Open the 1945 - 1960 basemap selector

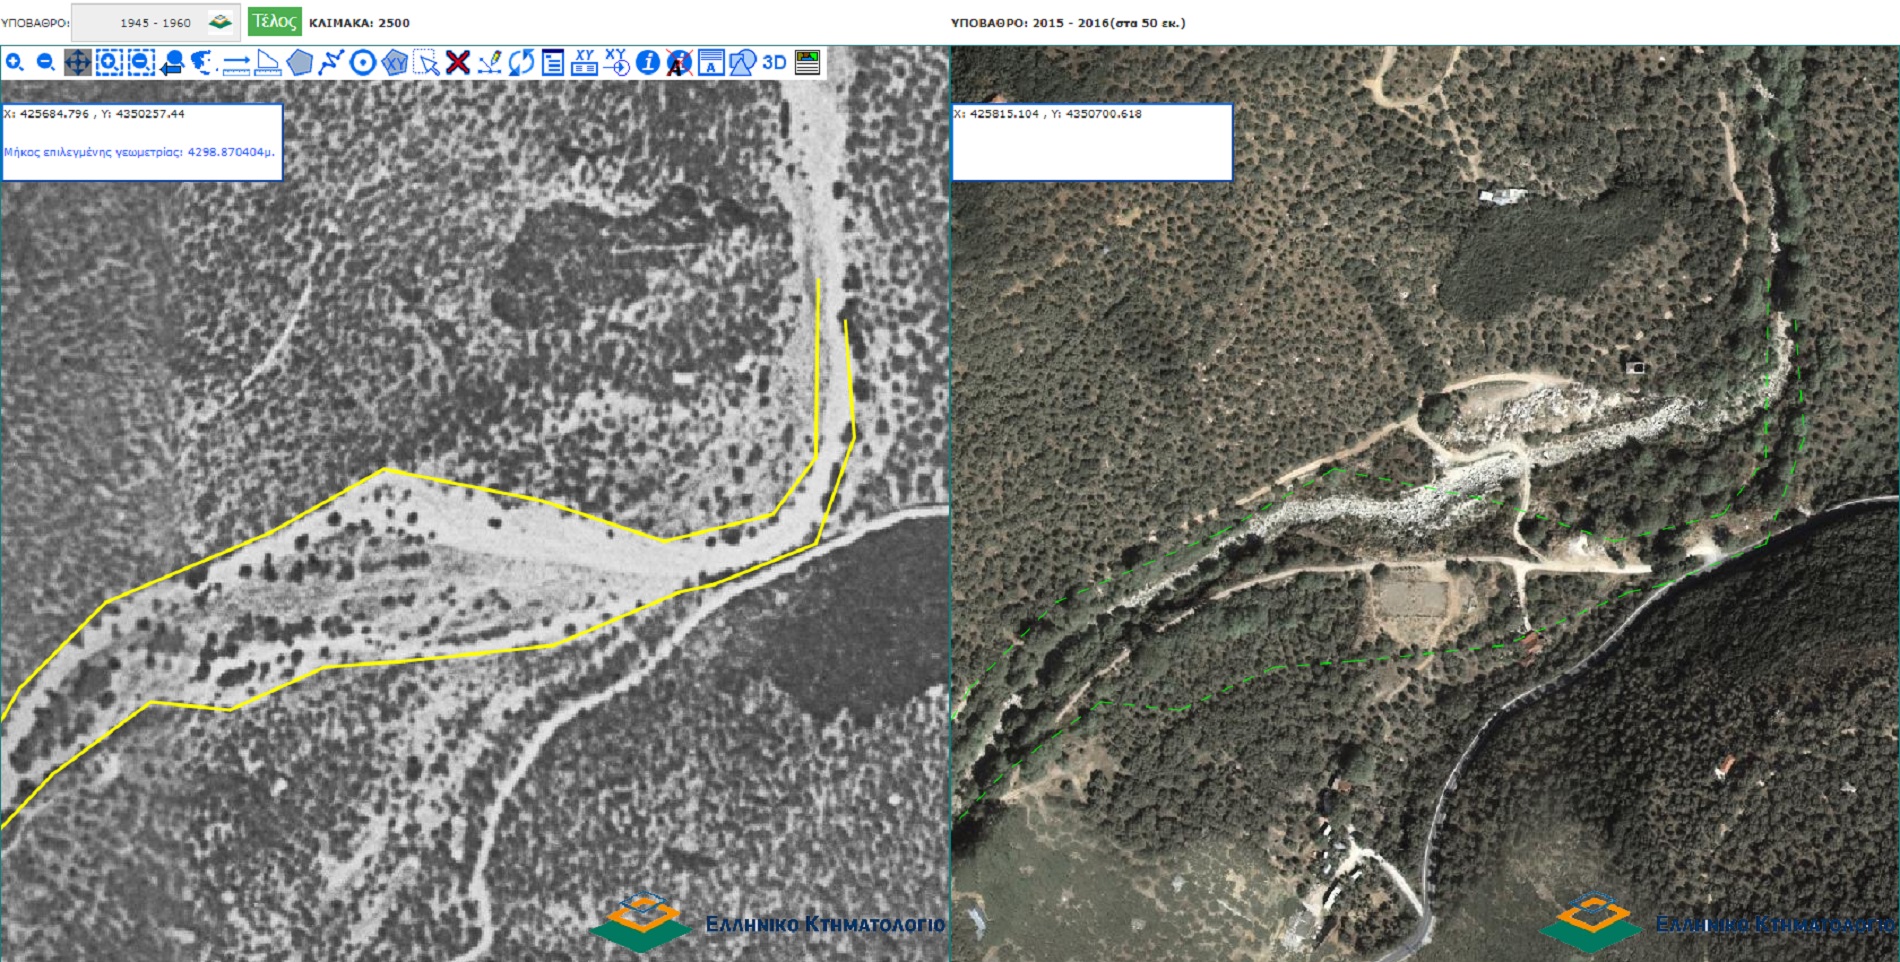(x=155, y=22)
